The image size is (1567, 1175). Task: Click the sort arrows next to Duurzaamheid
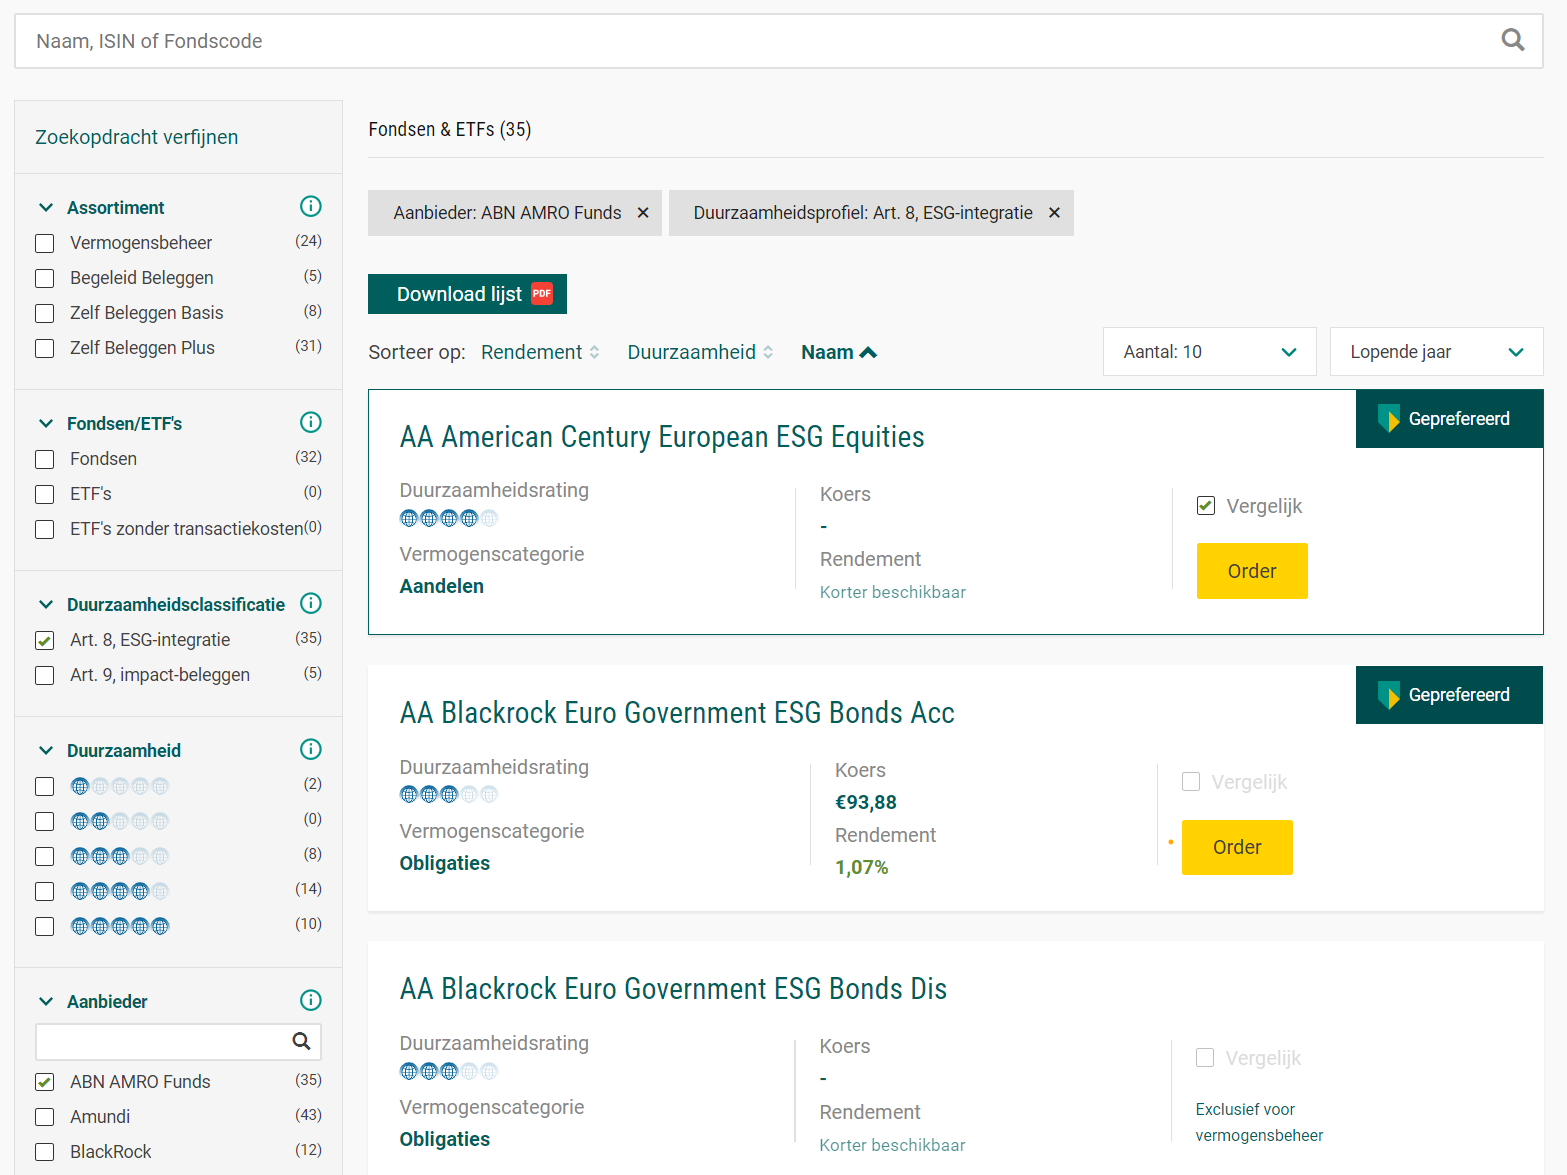tap(768, 352)
